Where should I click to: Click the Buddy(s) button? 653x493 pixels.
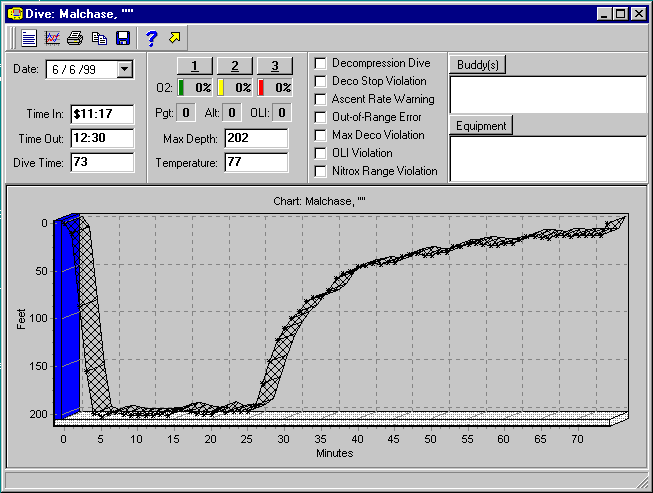tap(477, 65)
